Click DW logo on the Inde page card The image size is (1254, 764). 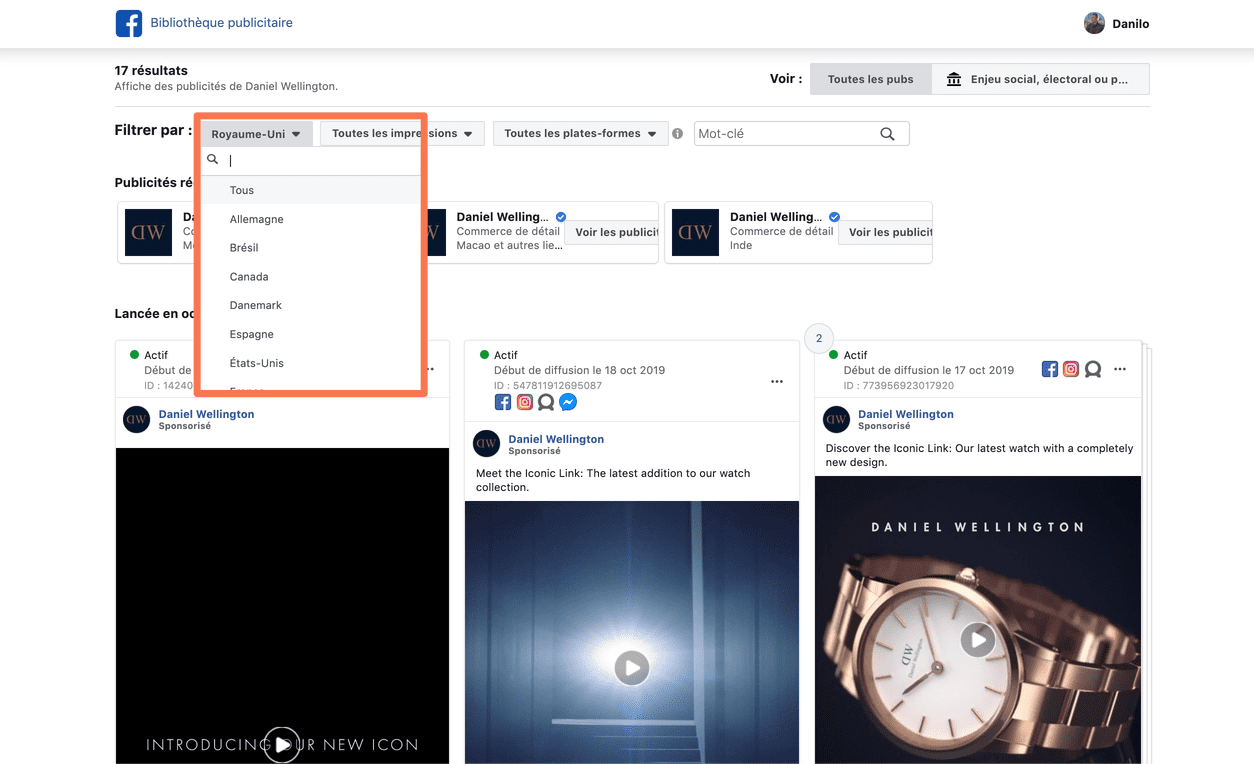pyautogui.click(x=695, y=233)
